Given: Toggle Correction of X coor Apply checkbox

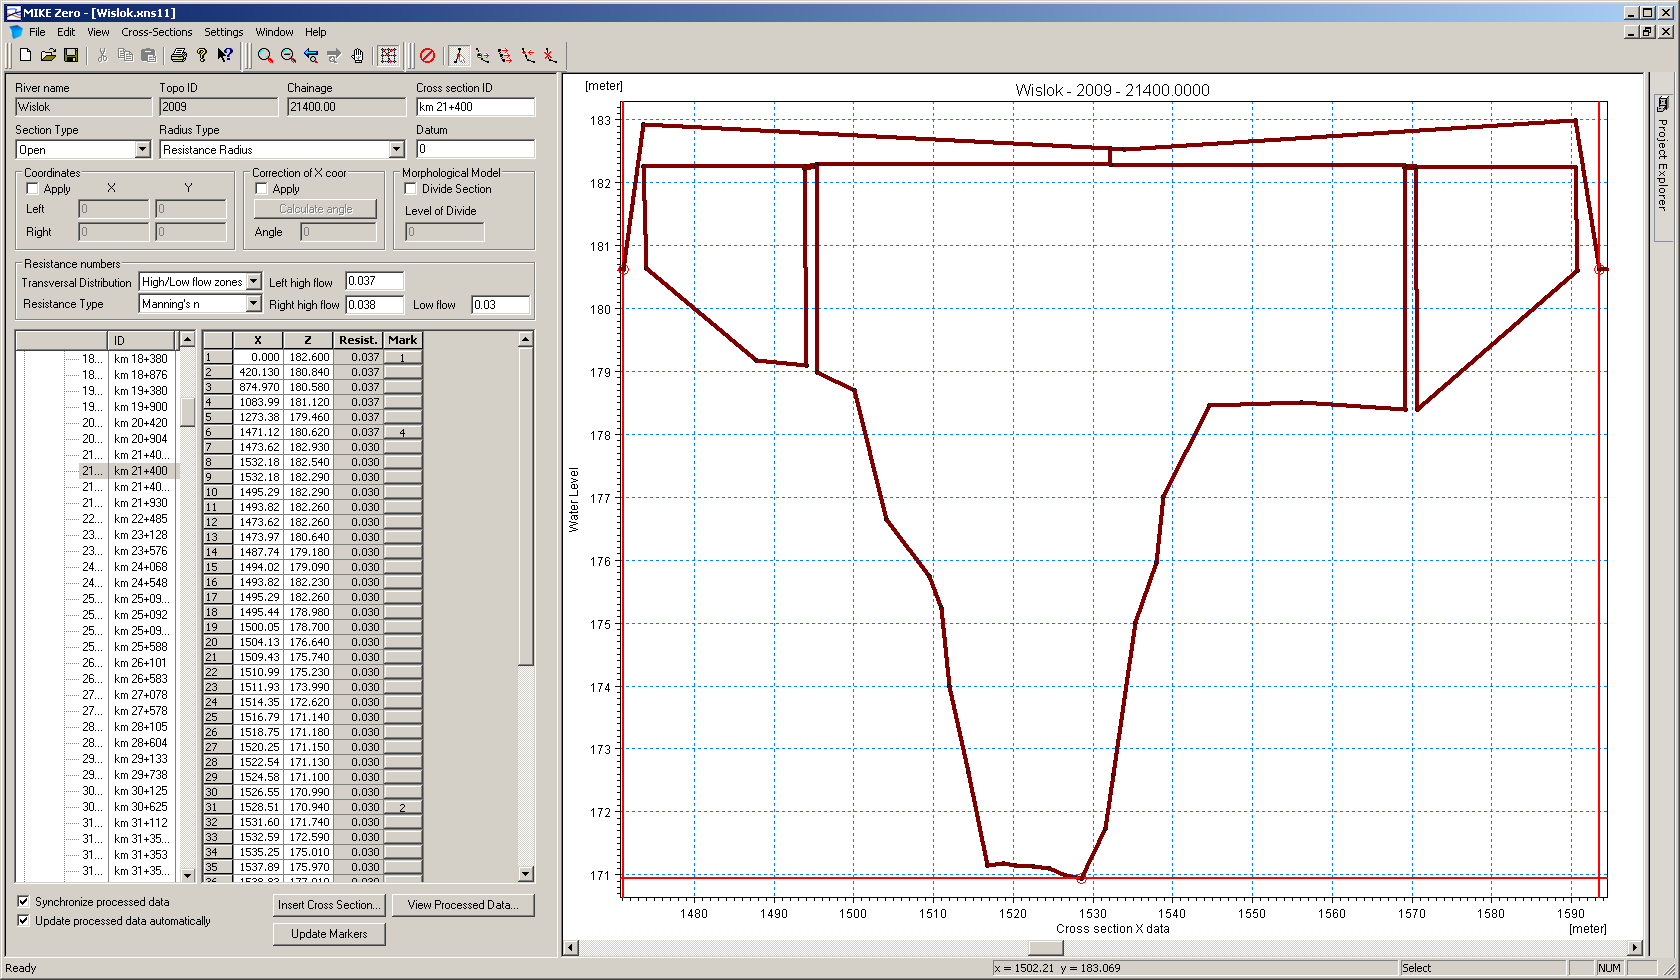Looking at the screenshot, I should click(x=261, y=189).
